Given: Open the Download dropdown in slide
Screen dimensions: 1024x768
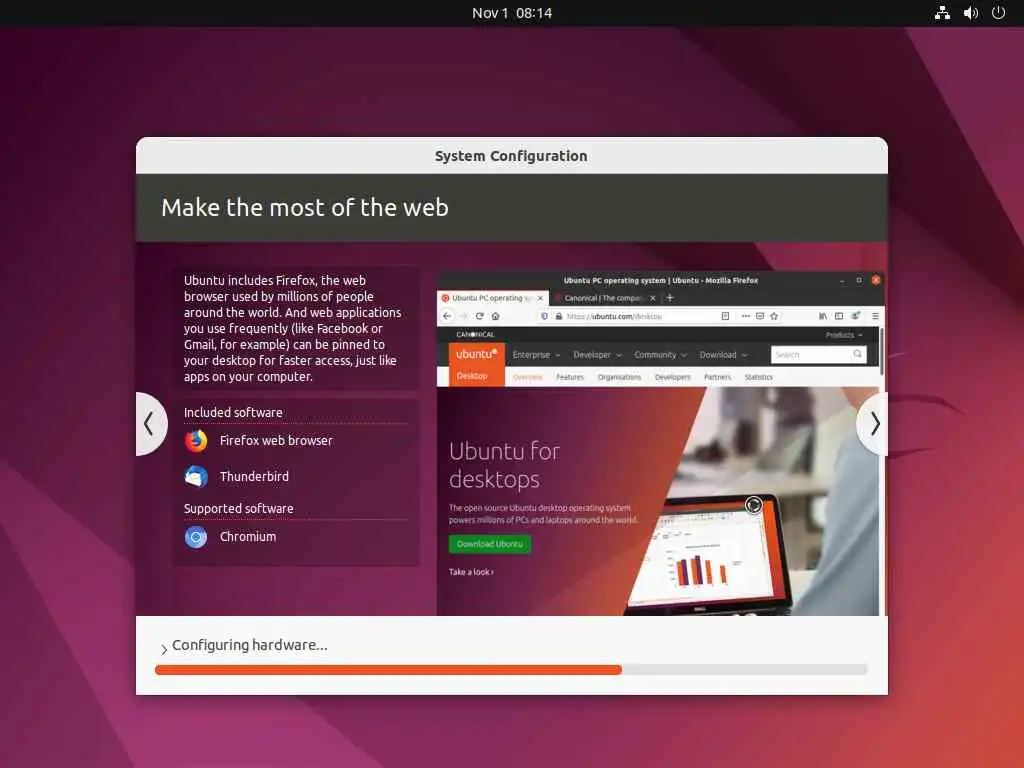Looking at the screenshot, I should [723, 355].
